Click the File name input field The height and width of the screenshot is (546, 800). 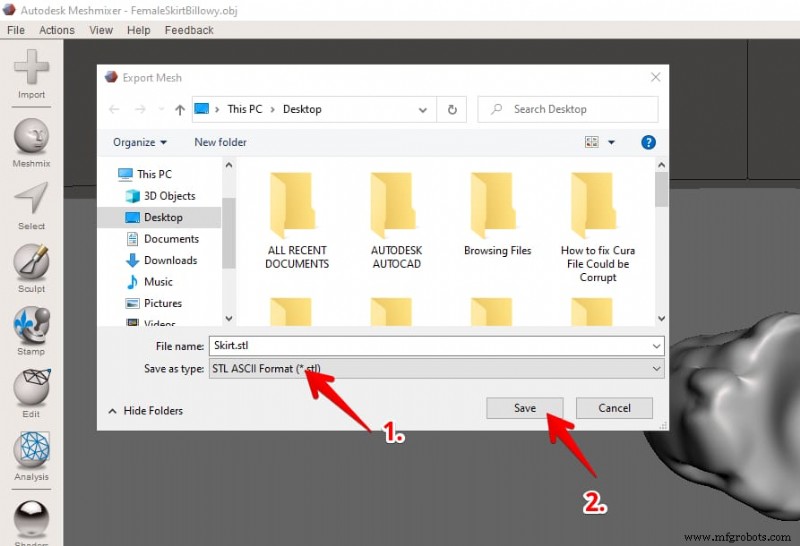tap(436, 345)
